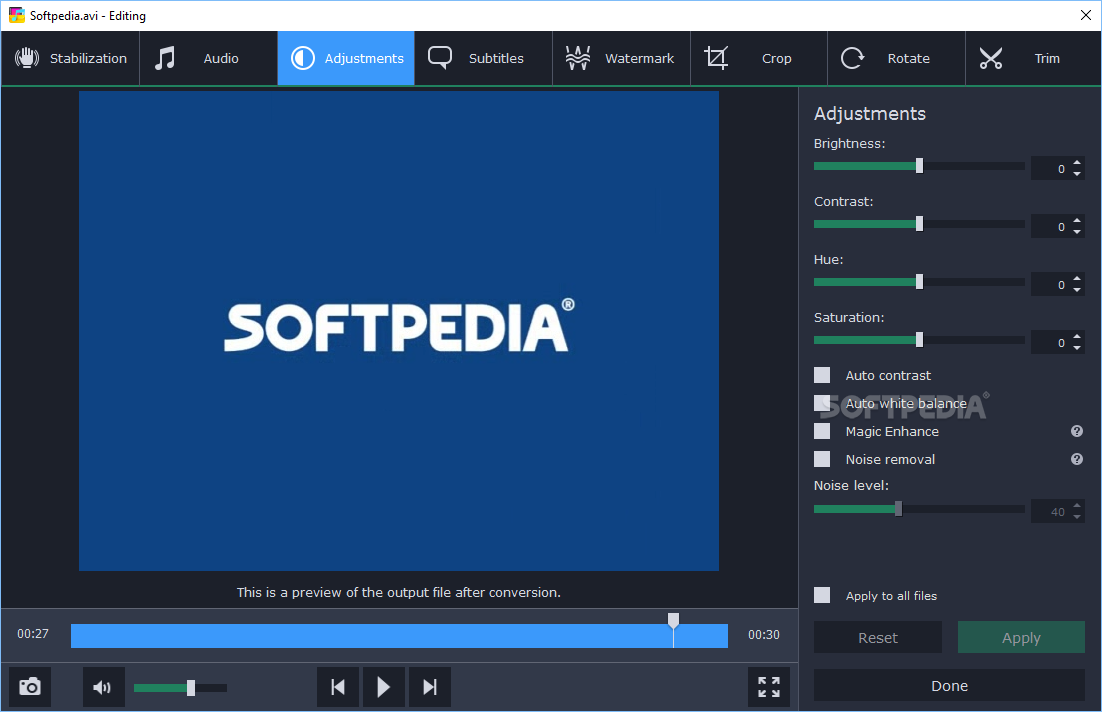Go to the Watermark tab
Image resolution: width=1102 pixels, height=712 pixels.
621,58
